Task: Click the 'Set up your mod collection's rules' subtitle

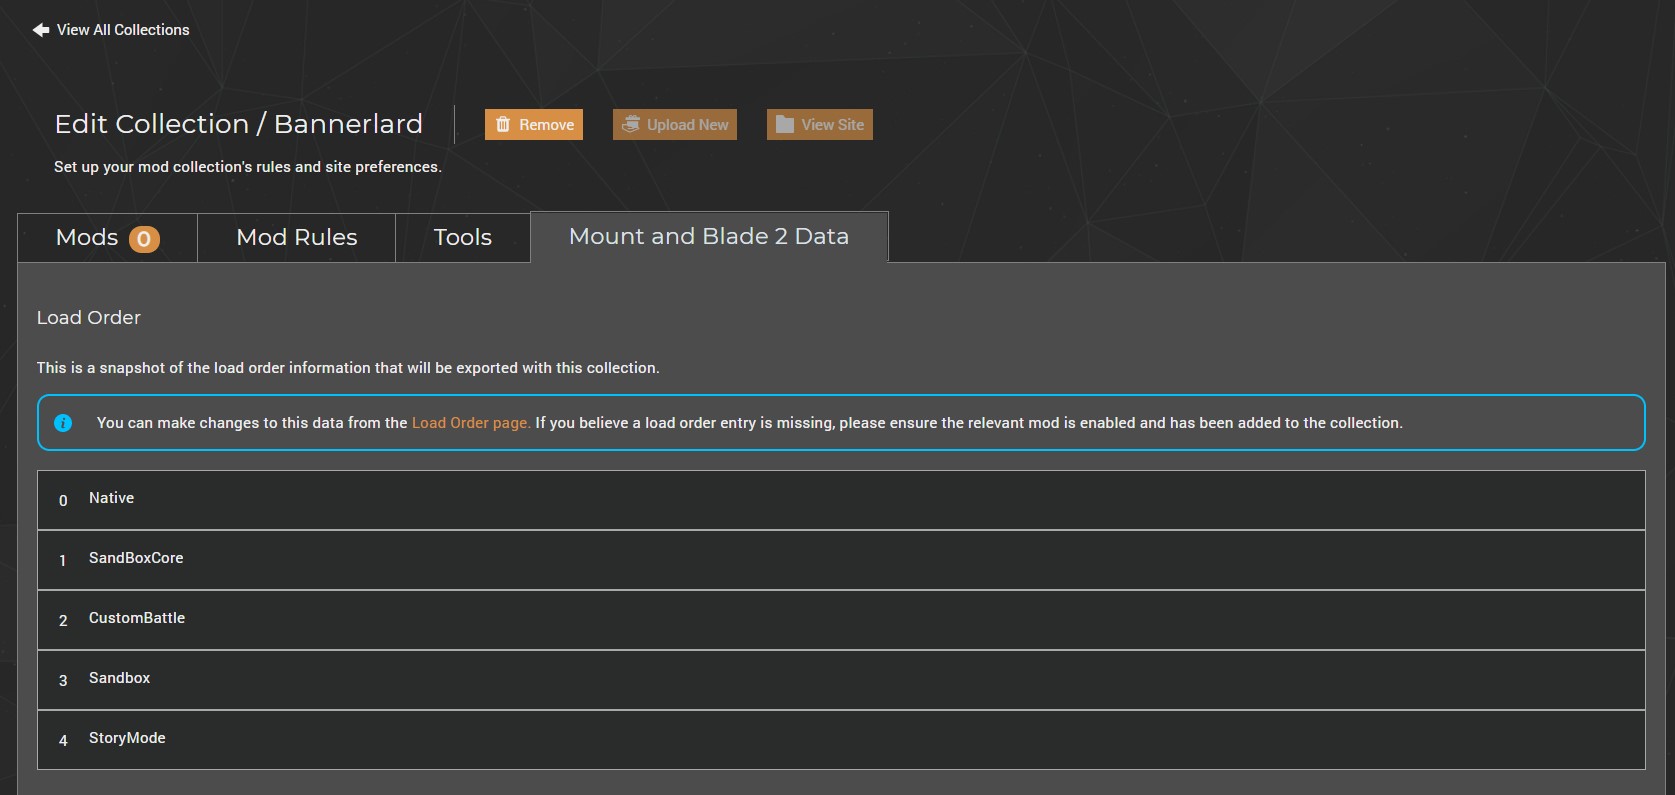Action: click(x=248, y=167)
